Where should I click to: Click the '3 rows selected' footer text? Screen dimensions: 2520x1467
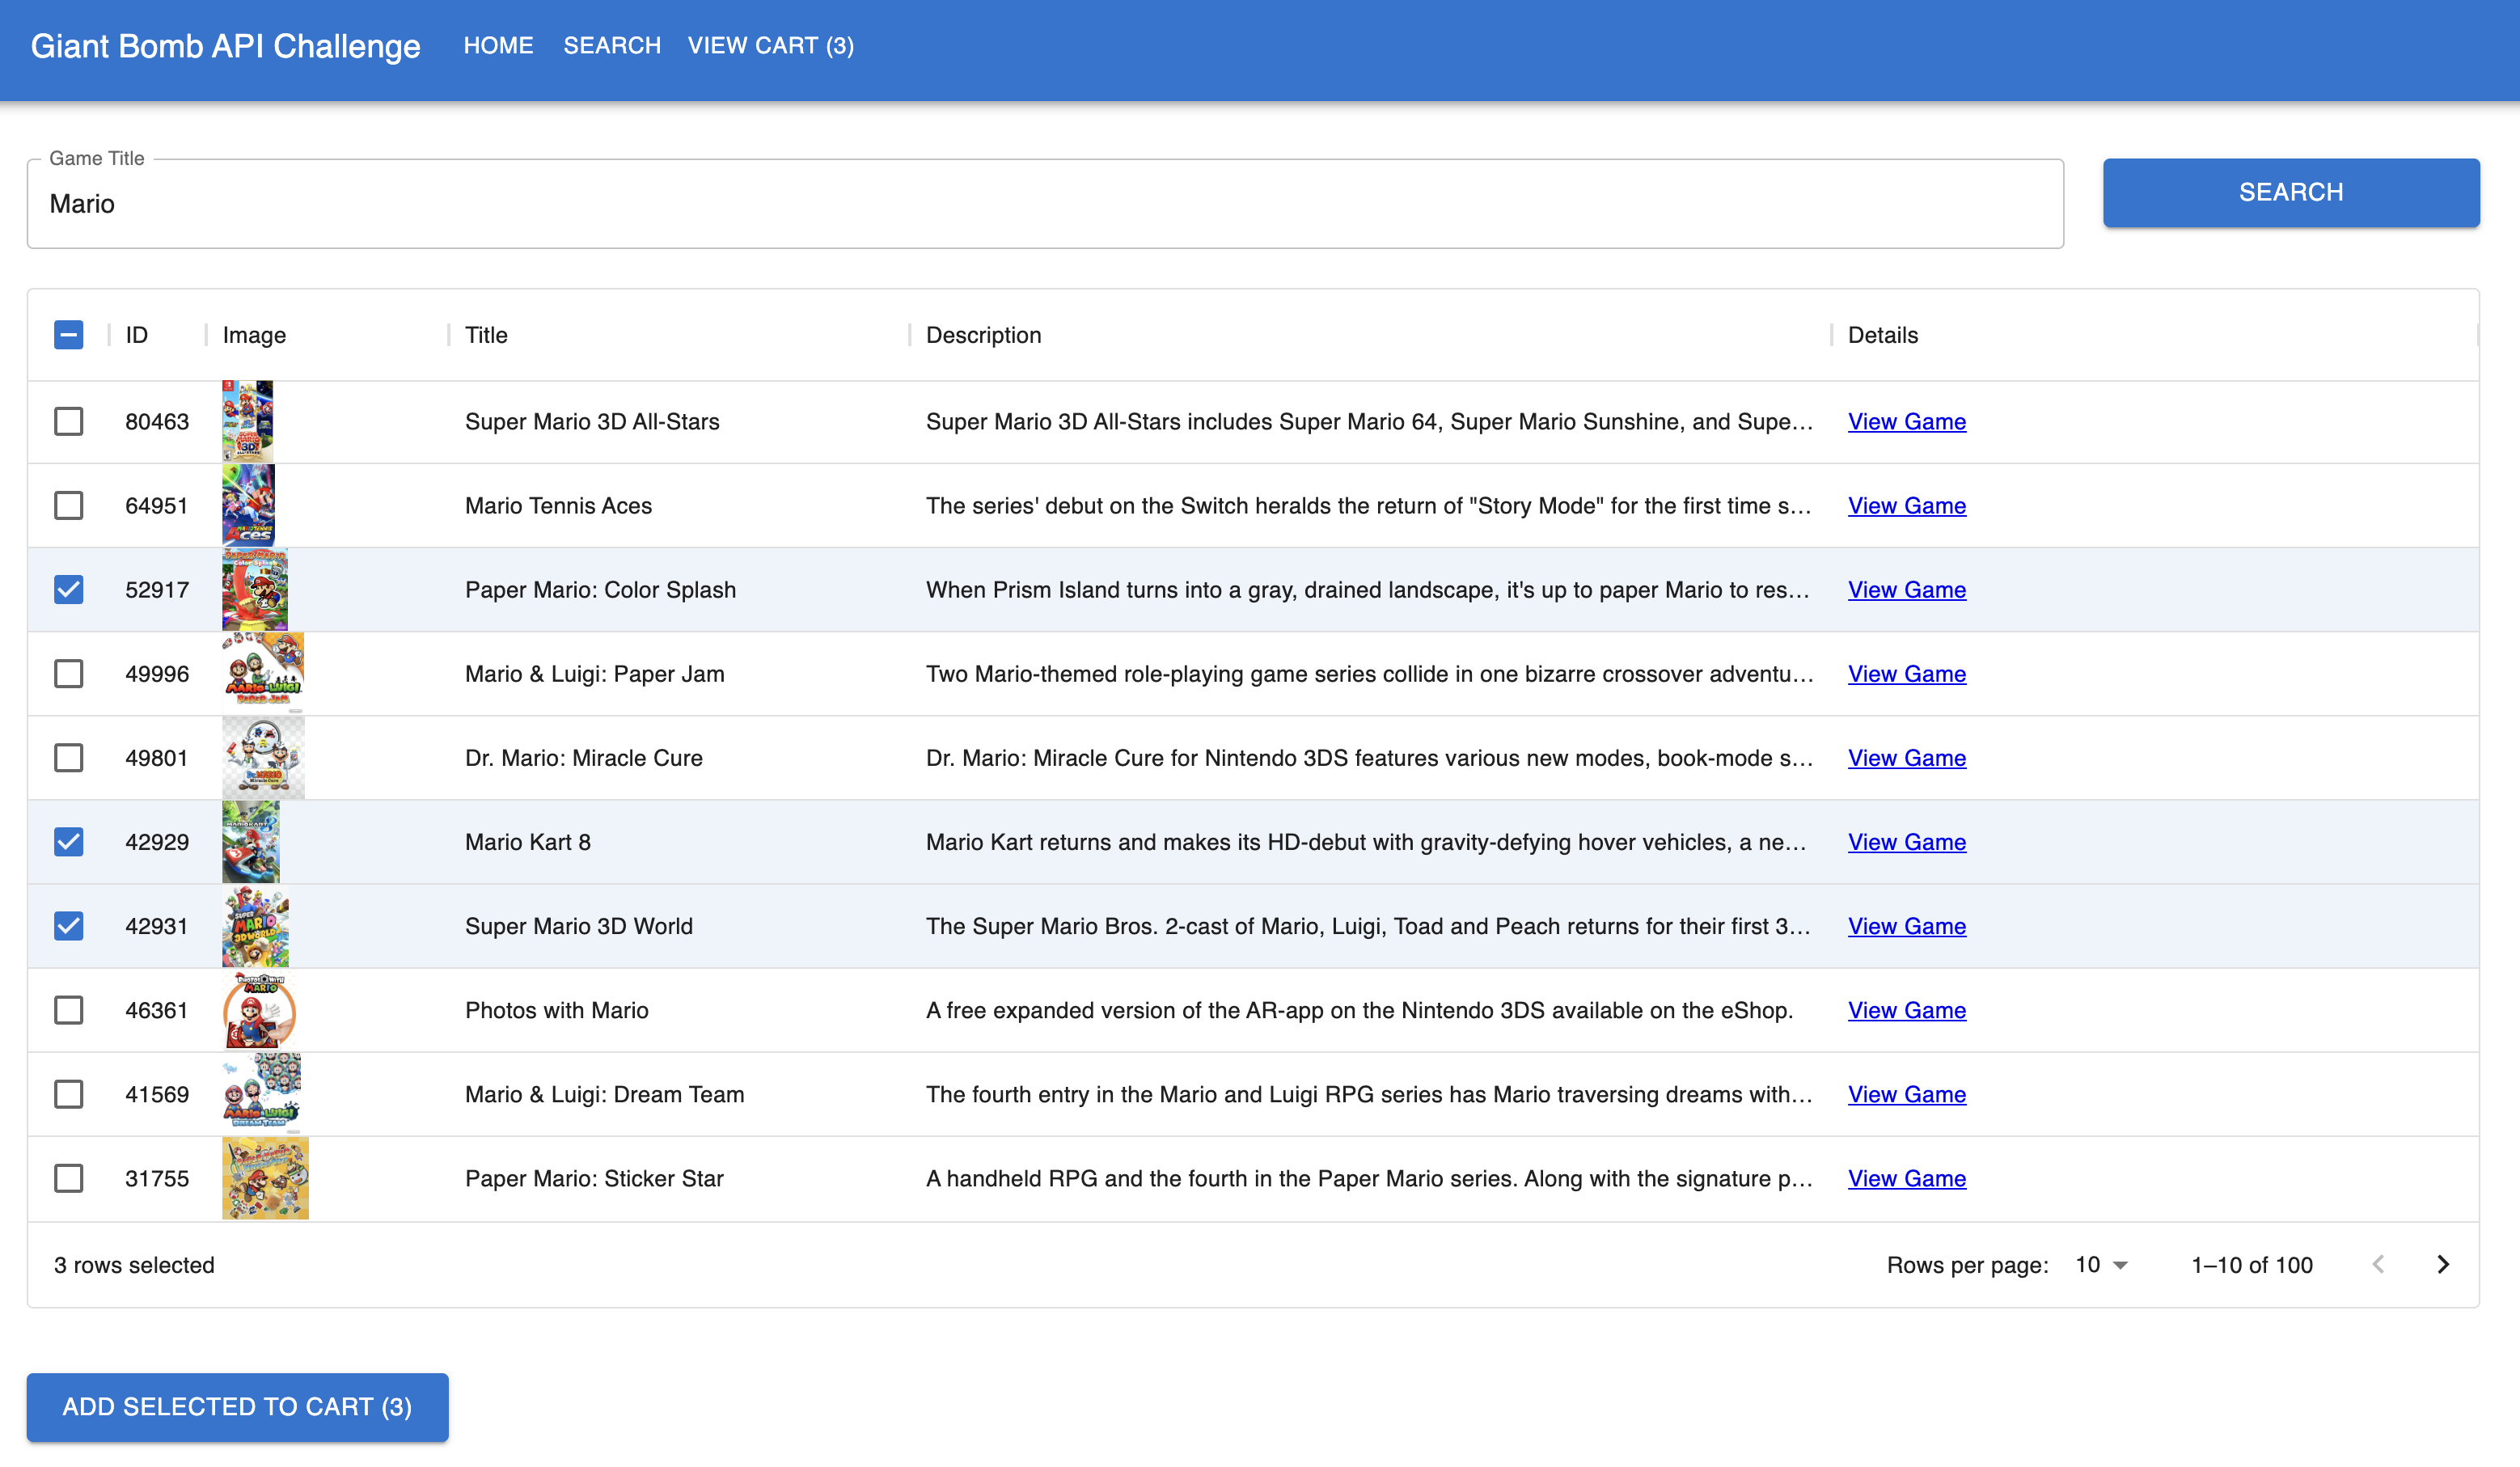tap(134, 1264)
